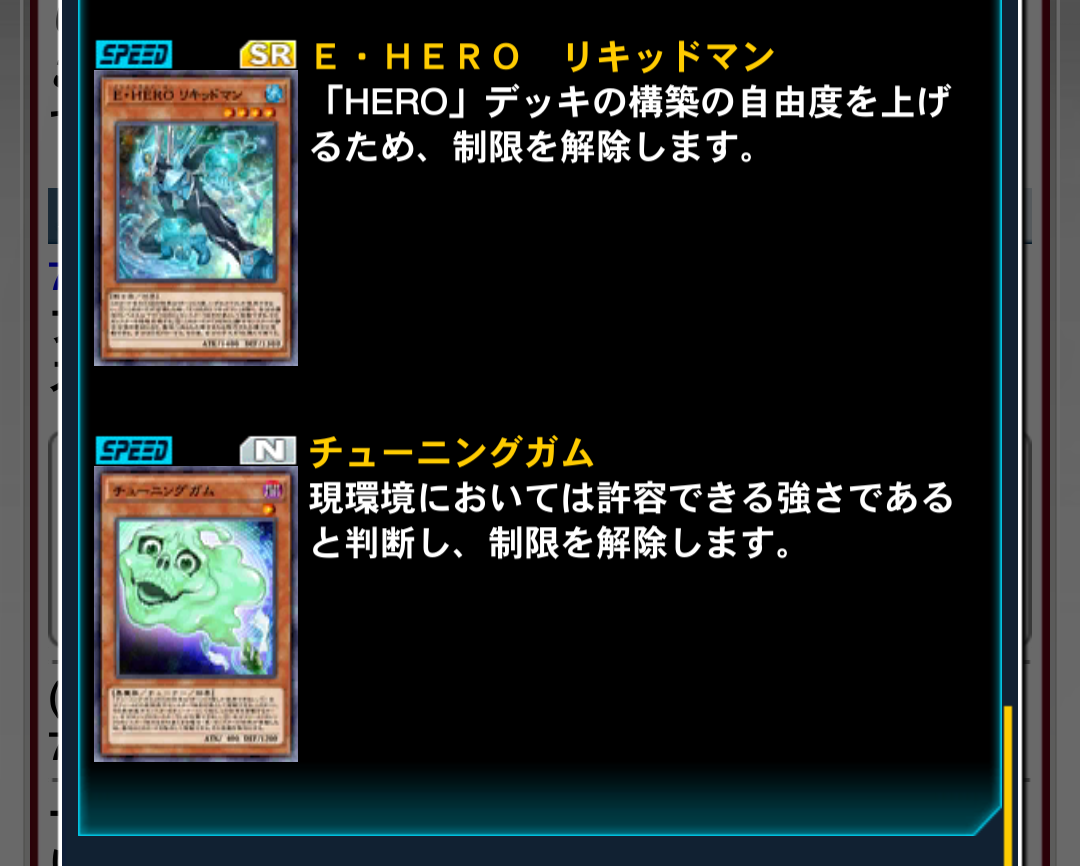This screenshot has height=866, width=1080.
Task: Click the チューニングガム restriction-lifted description text
Action: pos(631,519)
